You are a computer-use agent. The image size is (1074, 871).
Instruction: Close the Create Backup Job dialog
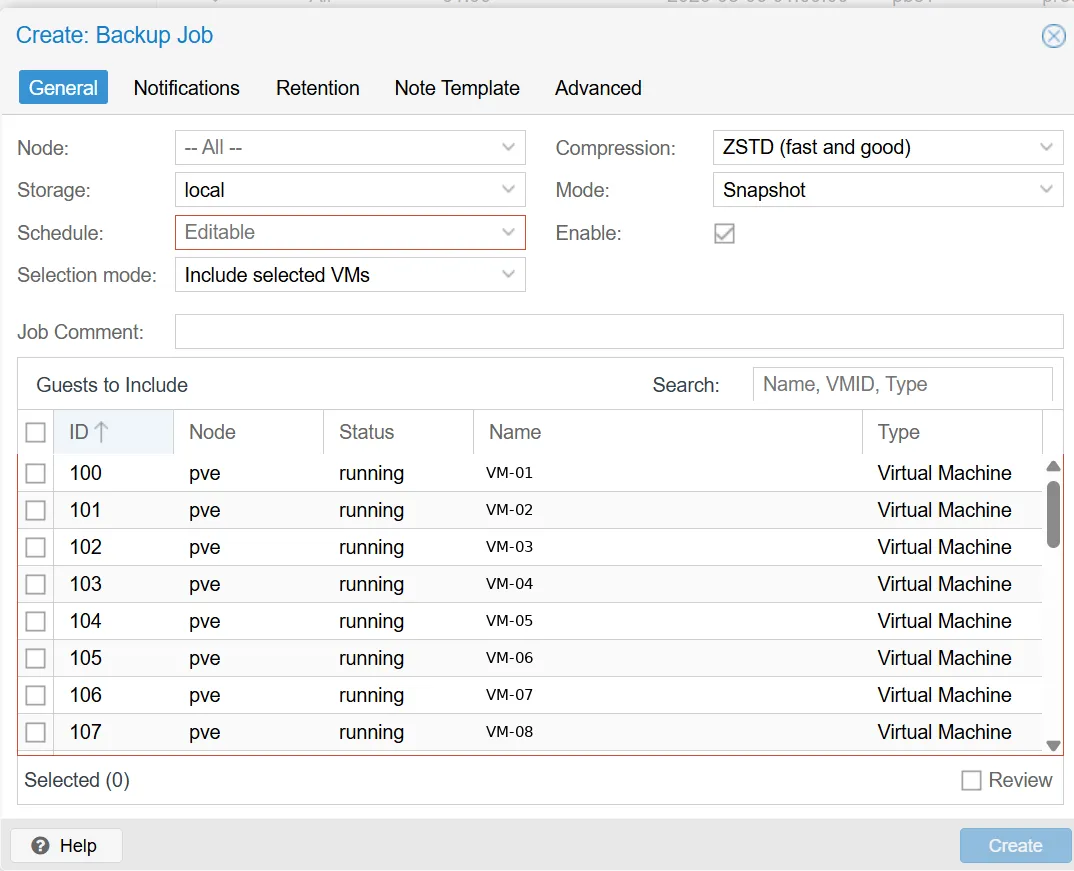tap(1053, 36)
